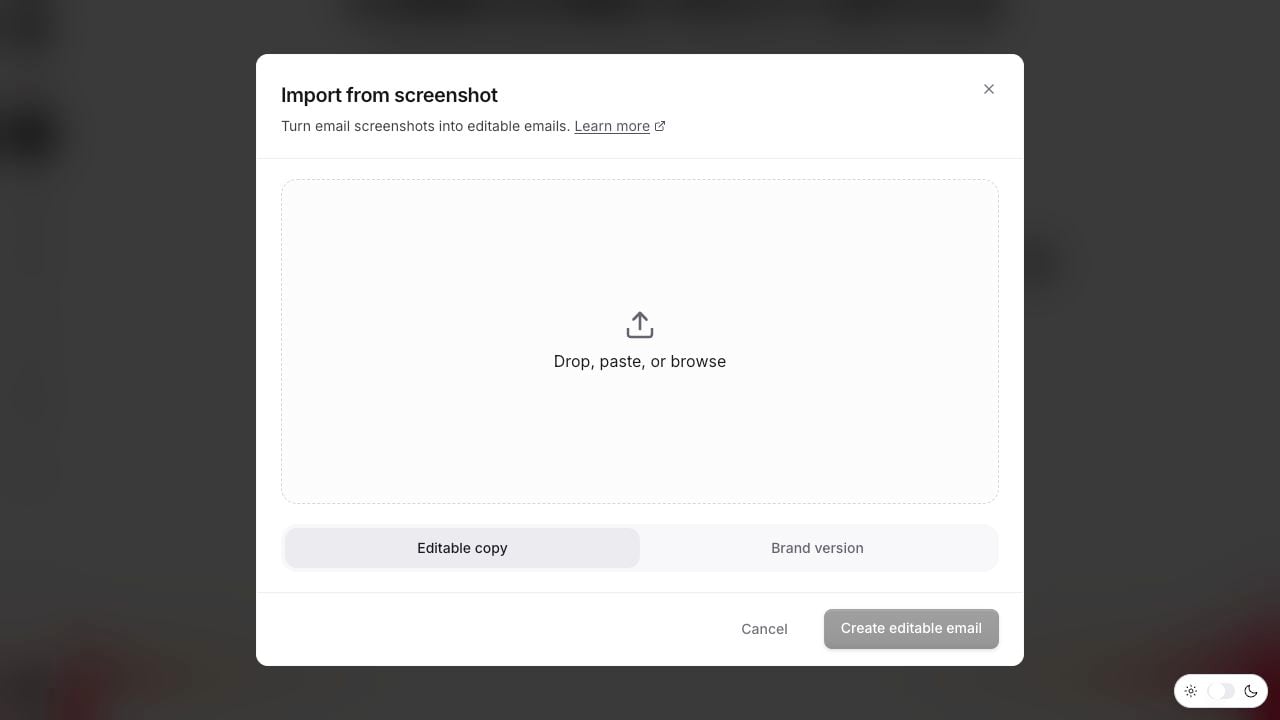Viewport: 1280px width, 720px height.
Task: Cancel the screenshot import
Action: pyautogui.click(x=764, y=629)
